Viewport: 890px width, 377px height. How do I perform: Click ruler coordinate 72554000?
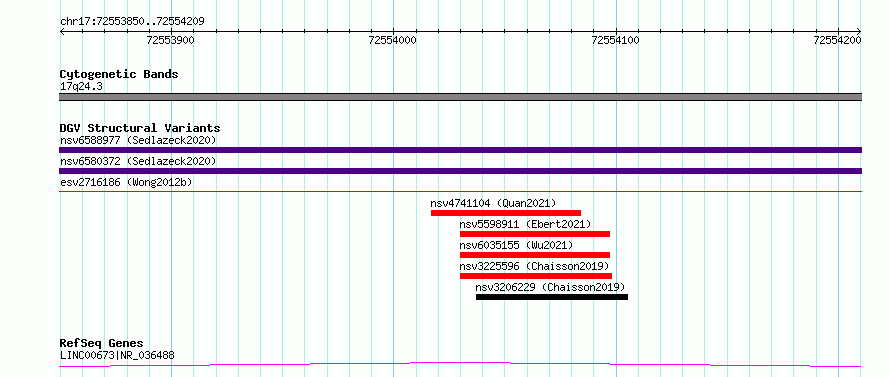pyautogui.click(x=393, y=40)
